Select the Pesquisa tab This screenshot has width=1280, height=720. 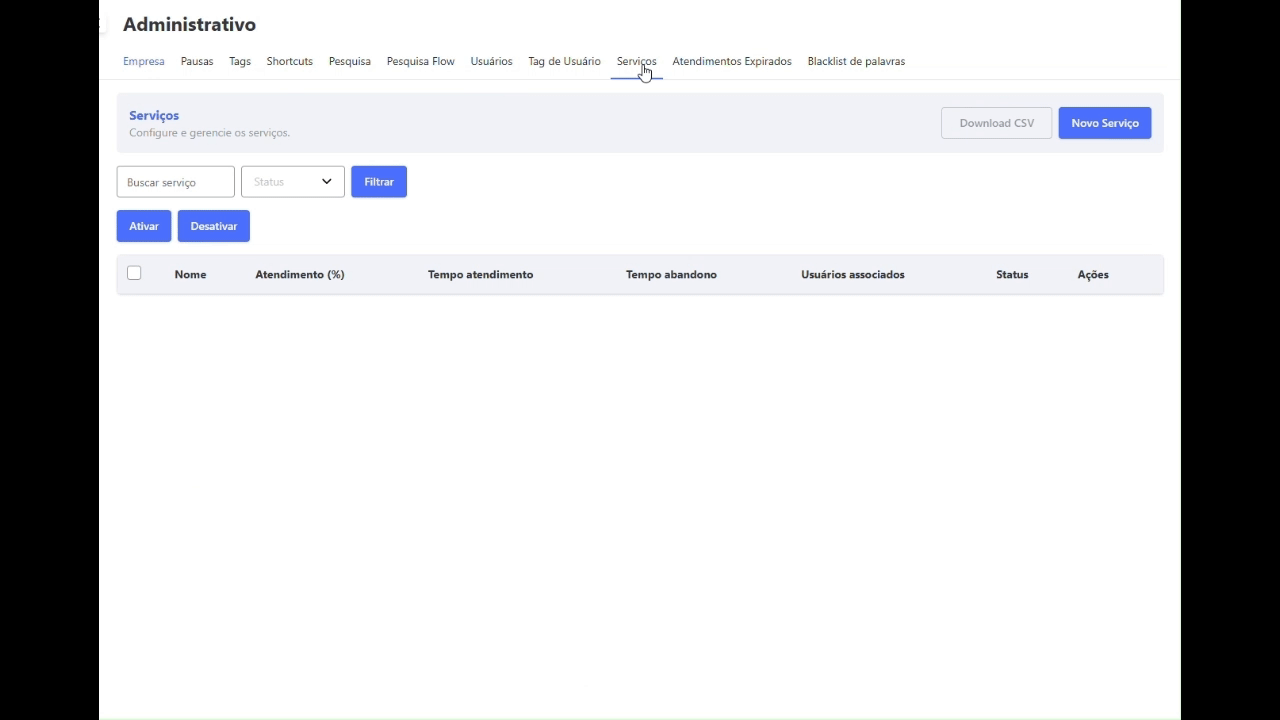point(349,61)
